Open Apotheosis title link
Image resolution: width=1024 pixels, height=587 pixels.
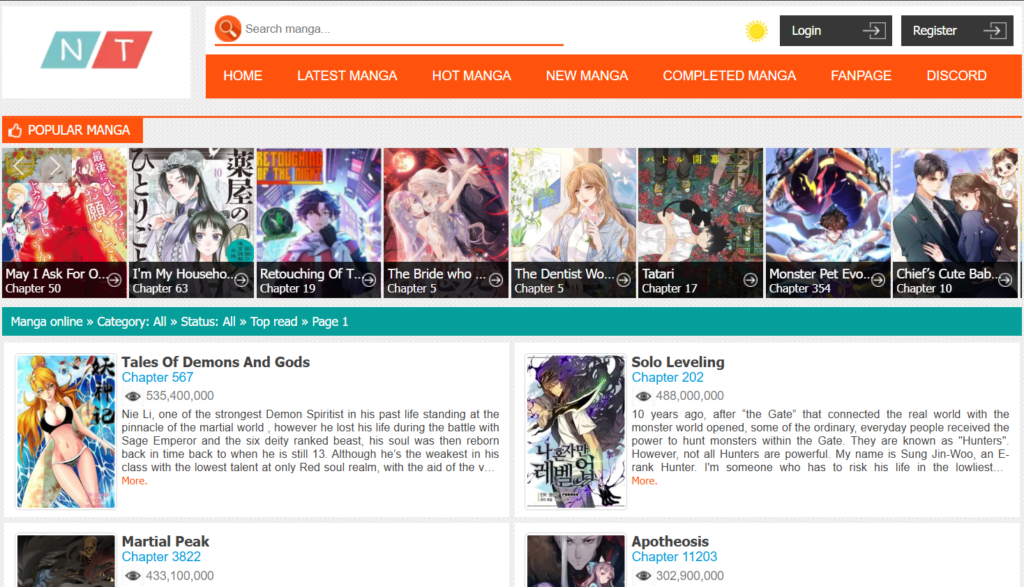pyautogui.click(x=670, y=541)
